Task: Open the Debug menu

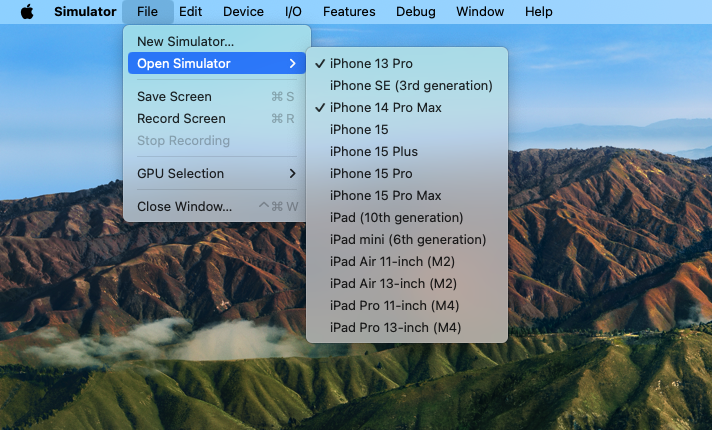Action: click(x=415, y=12)
